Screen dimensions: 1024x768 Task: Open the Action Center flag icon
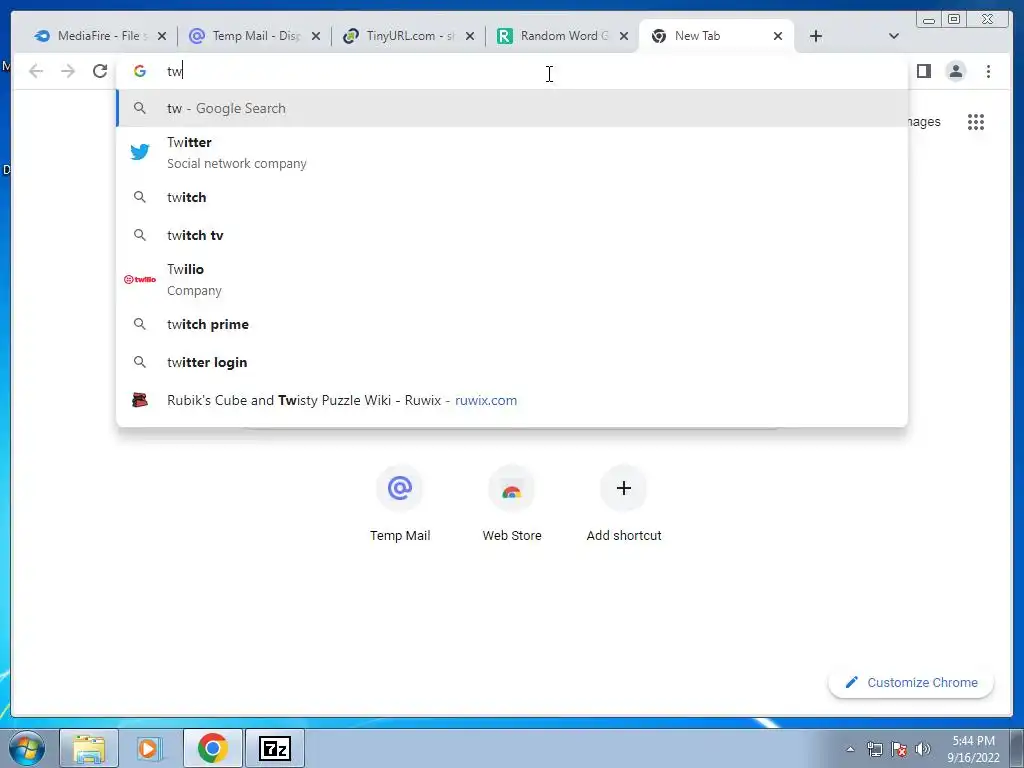[x=899, y=749]
